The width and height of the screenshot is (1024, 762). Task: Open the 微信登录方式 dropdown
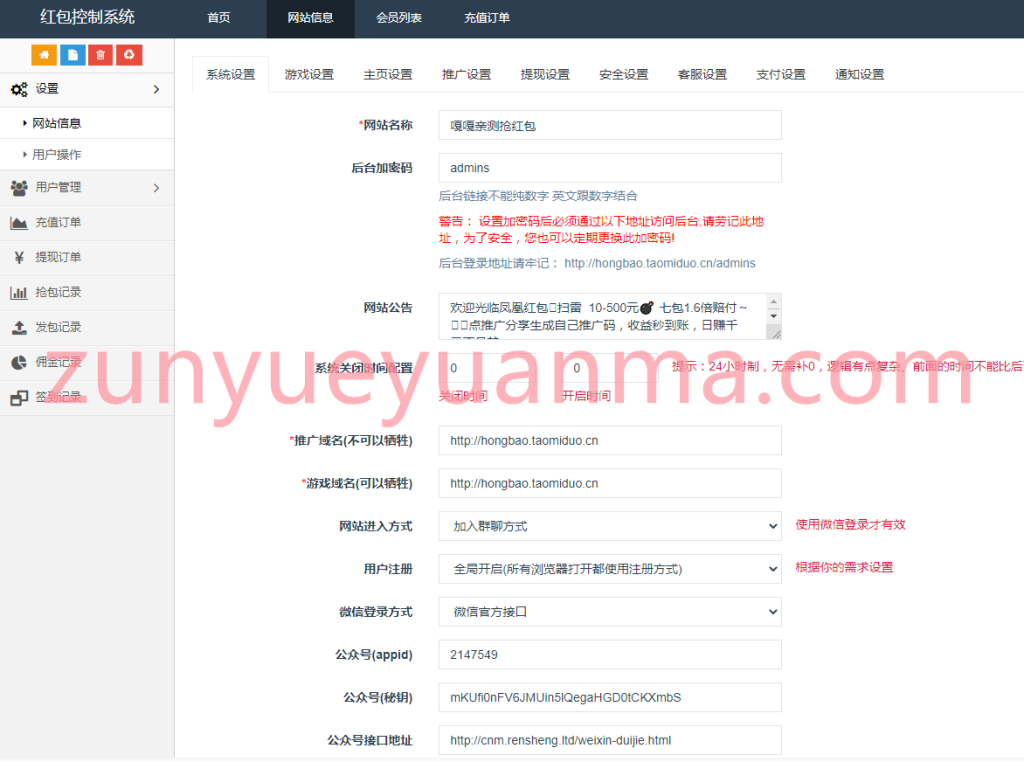pyautogui.click(x=610, y=612)
